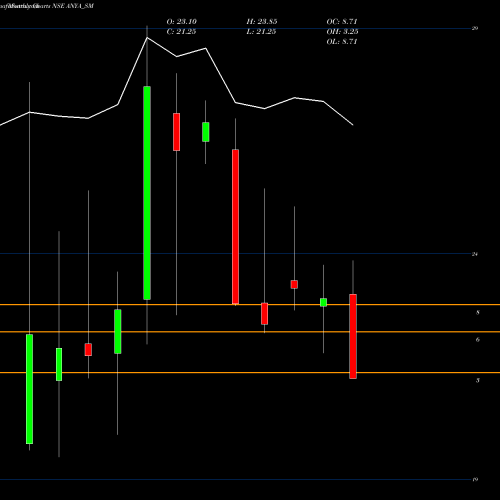Click the white moving average line peak
500x500 pixels.
coord(147,38)
